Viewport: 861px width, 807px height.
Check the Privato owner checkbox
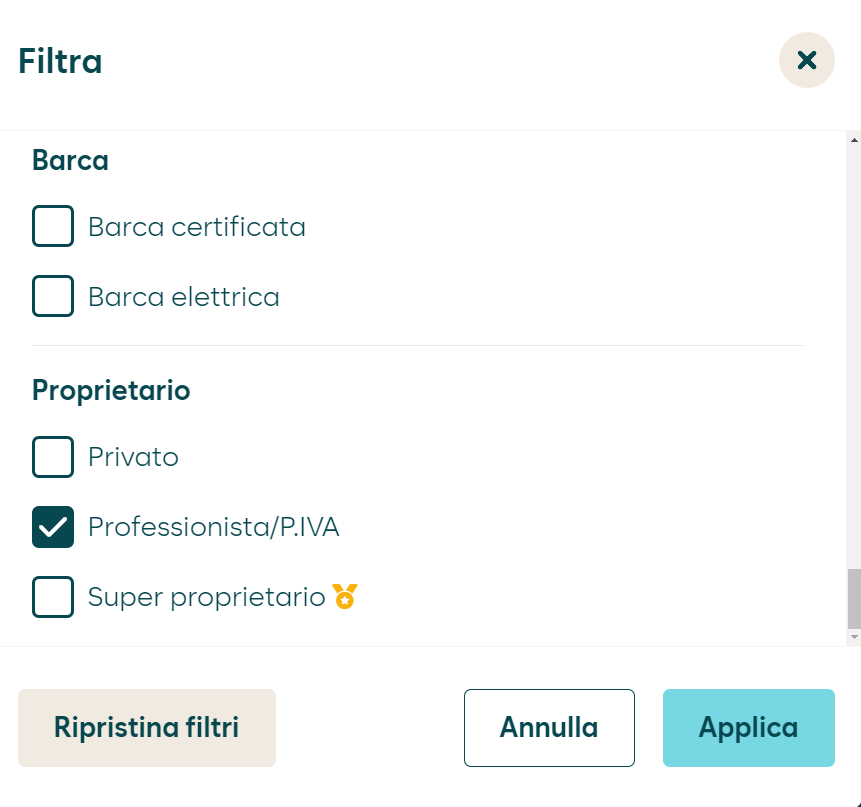53,457
